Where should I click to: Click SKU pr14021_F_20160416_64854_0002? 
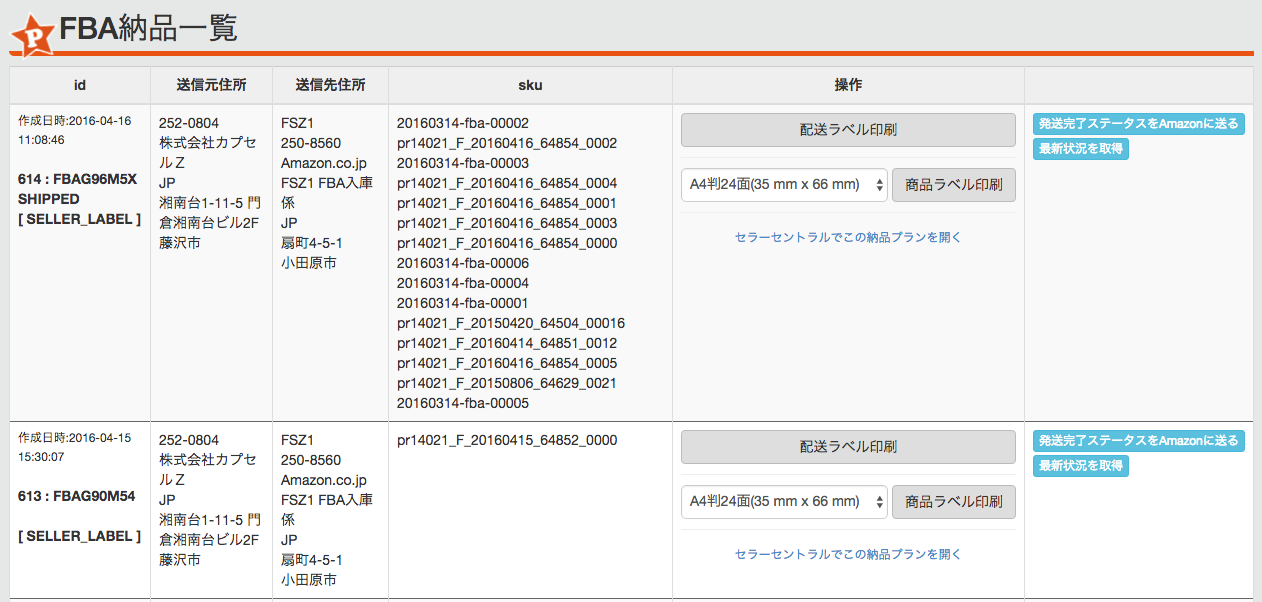tap(507, 143)
